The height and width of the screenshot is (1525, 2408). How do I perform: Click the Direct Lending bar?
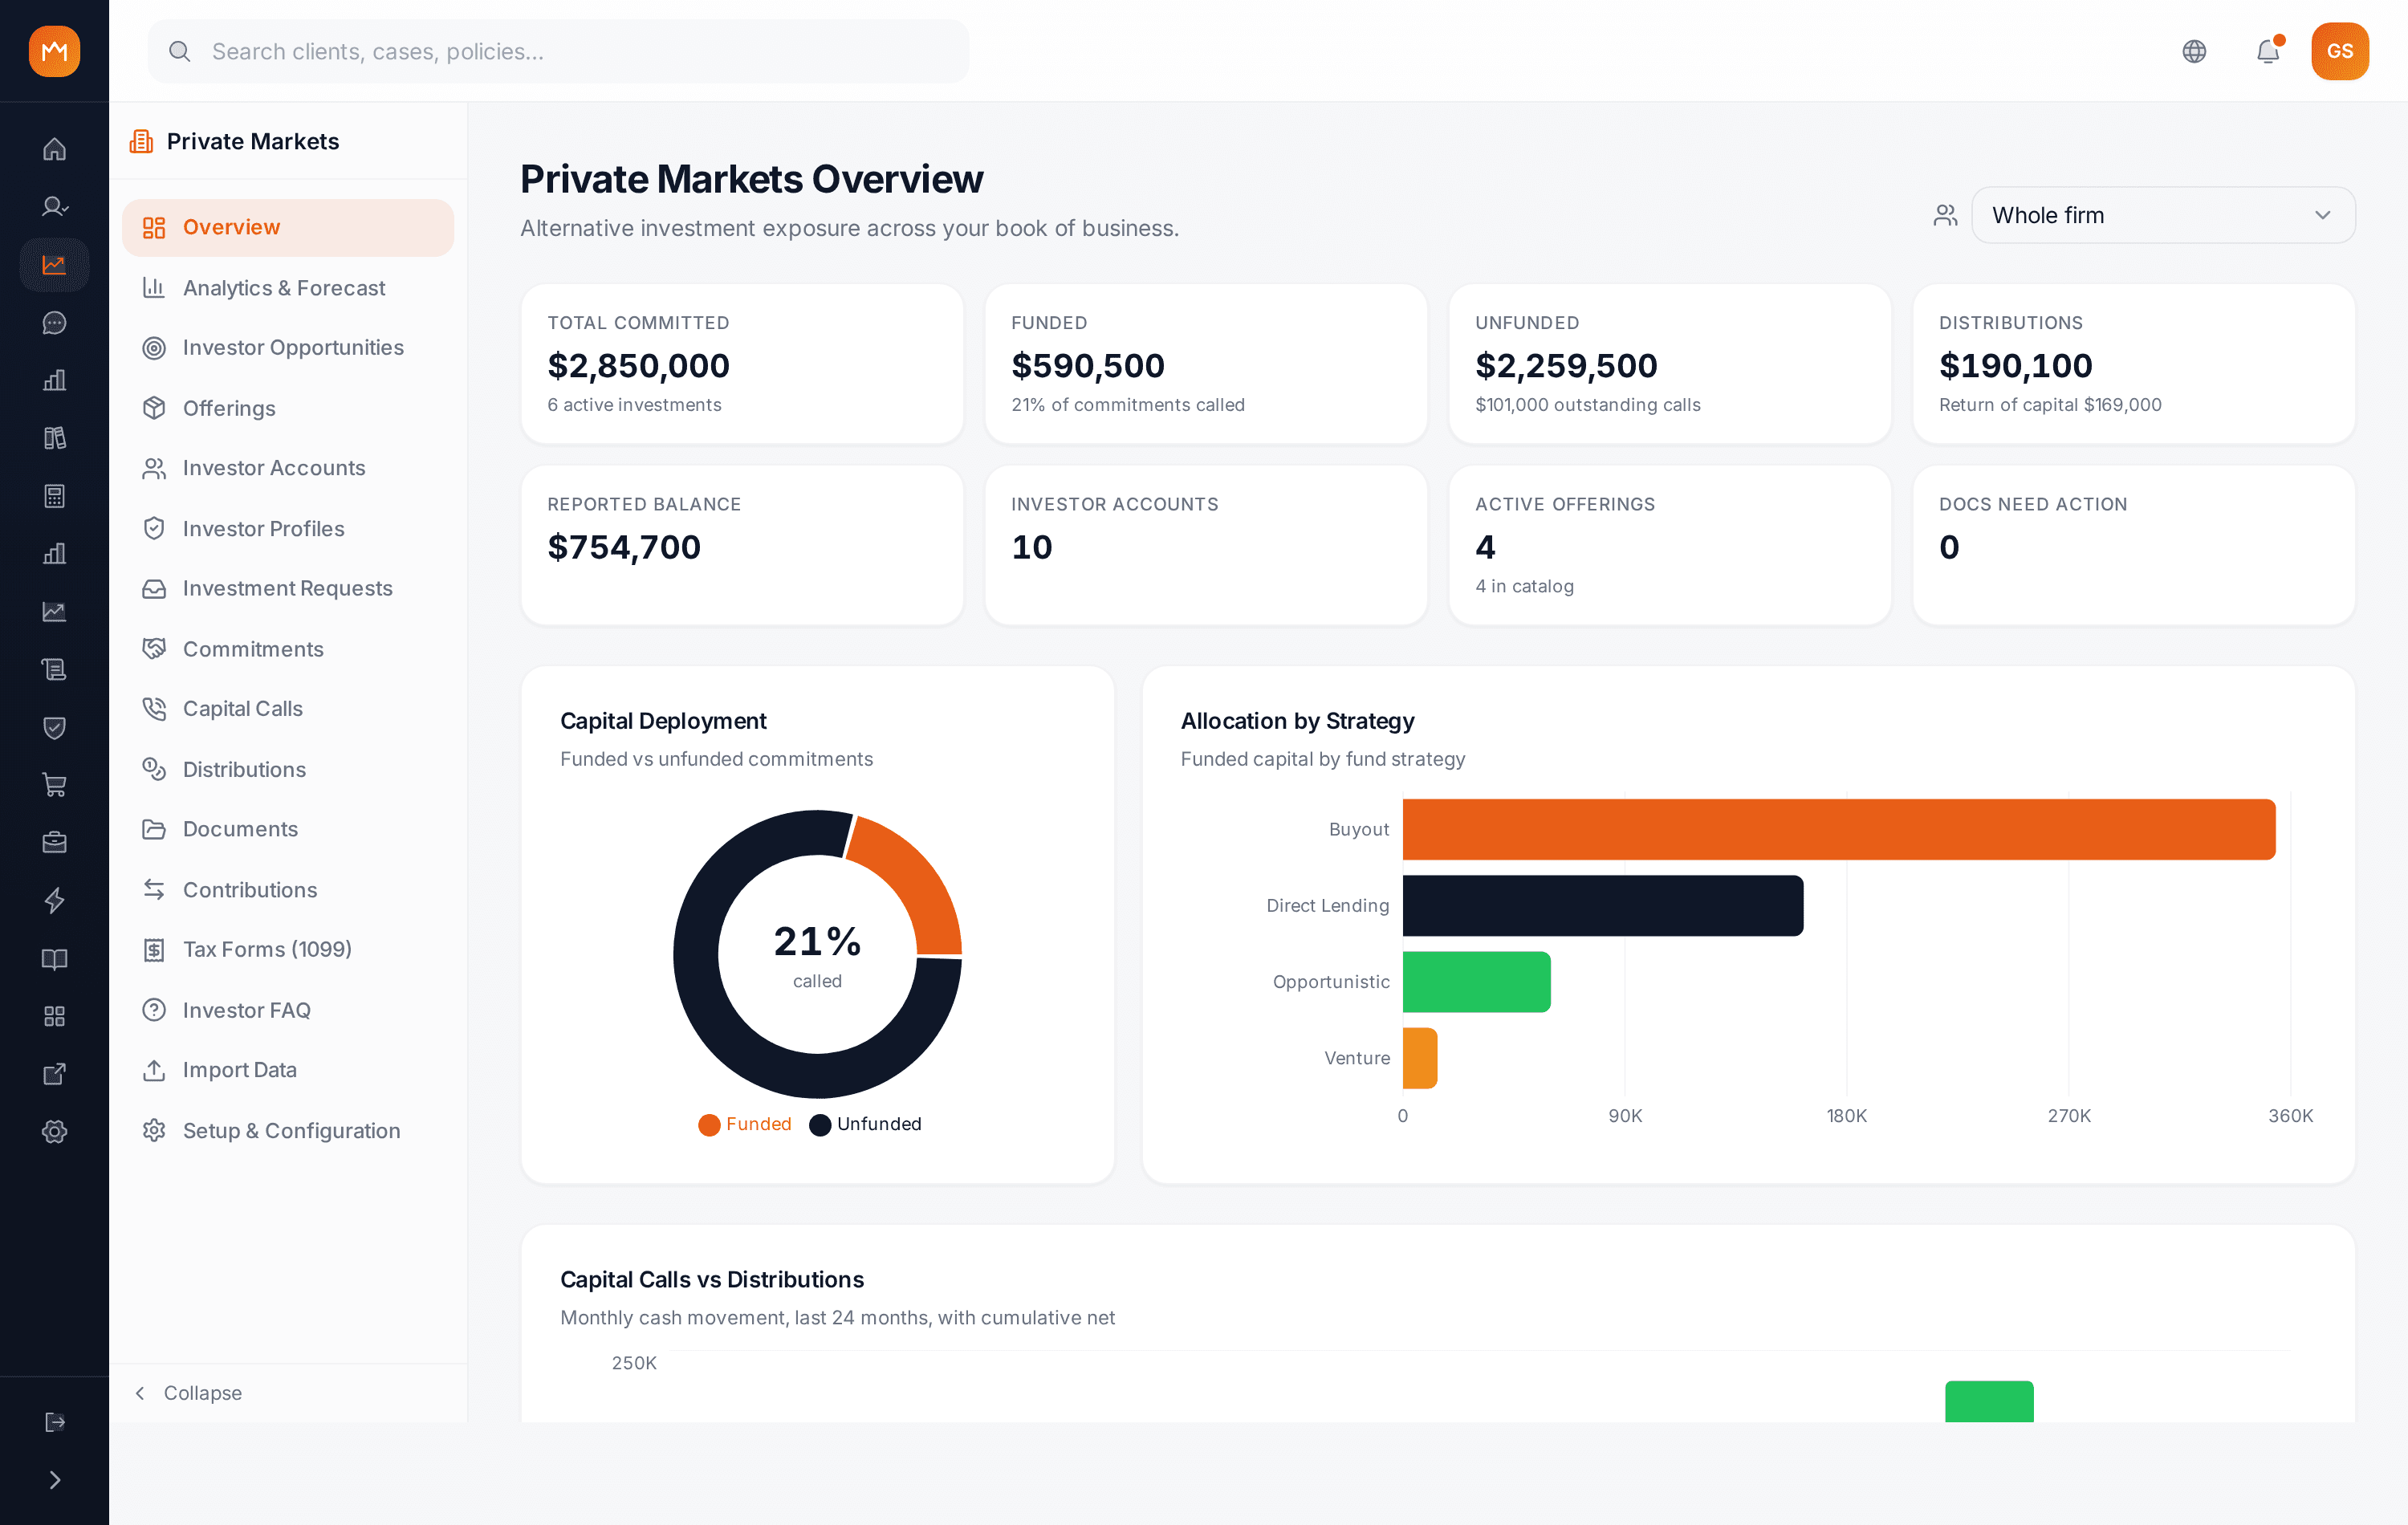(1603, 906)
